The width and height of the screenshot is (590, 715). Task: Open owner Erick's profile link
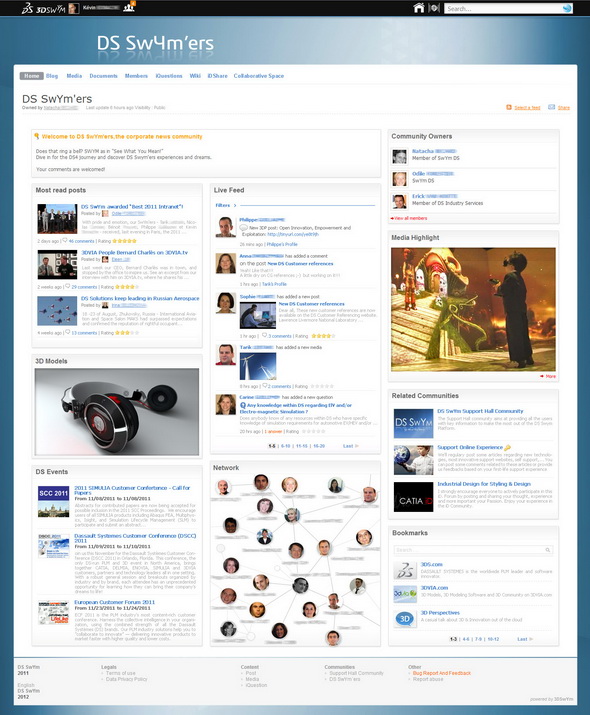(434, 196)
